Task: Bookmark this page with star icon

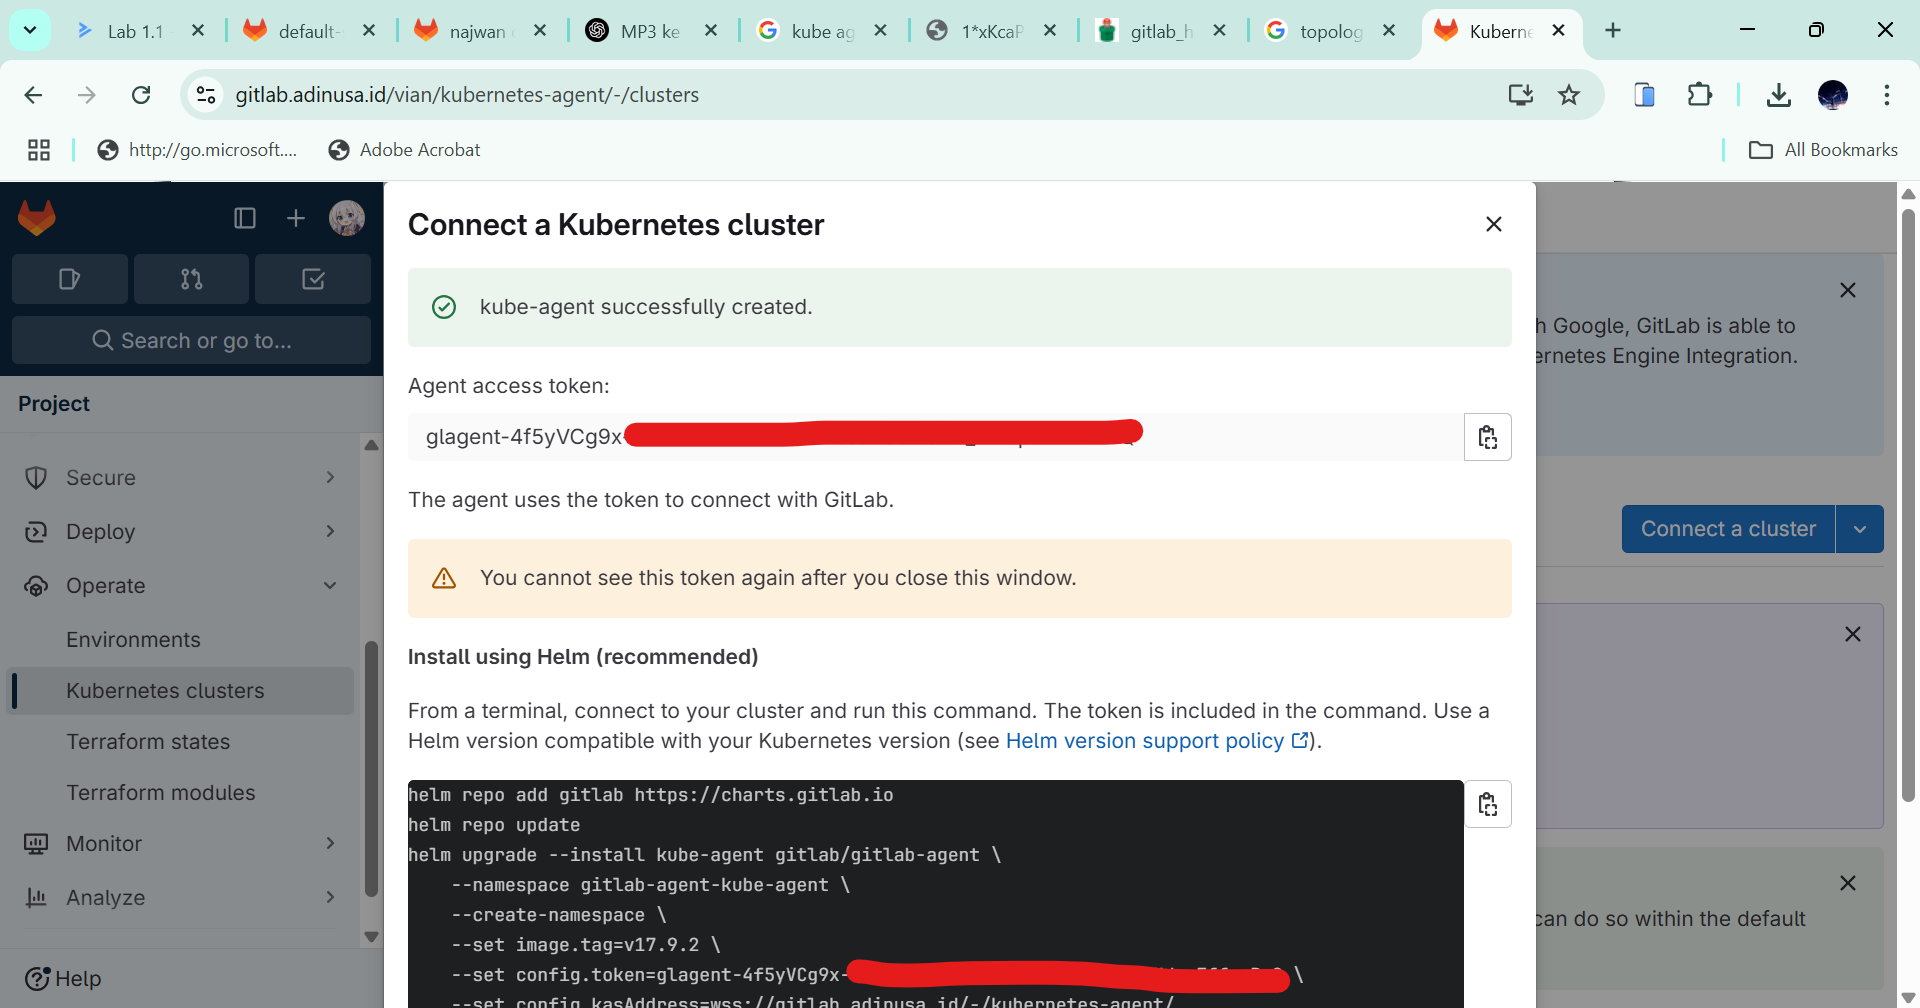Action: [x=1569, y=95]
